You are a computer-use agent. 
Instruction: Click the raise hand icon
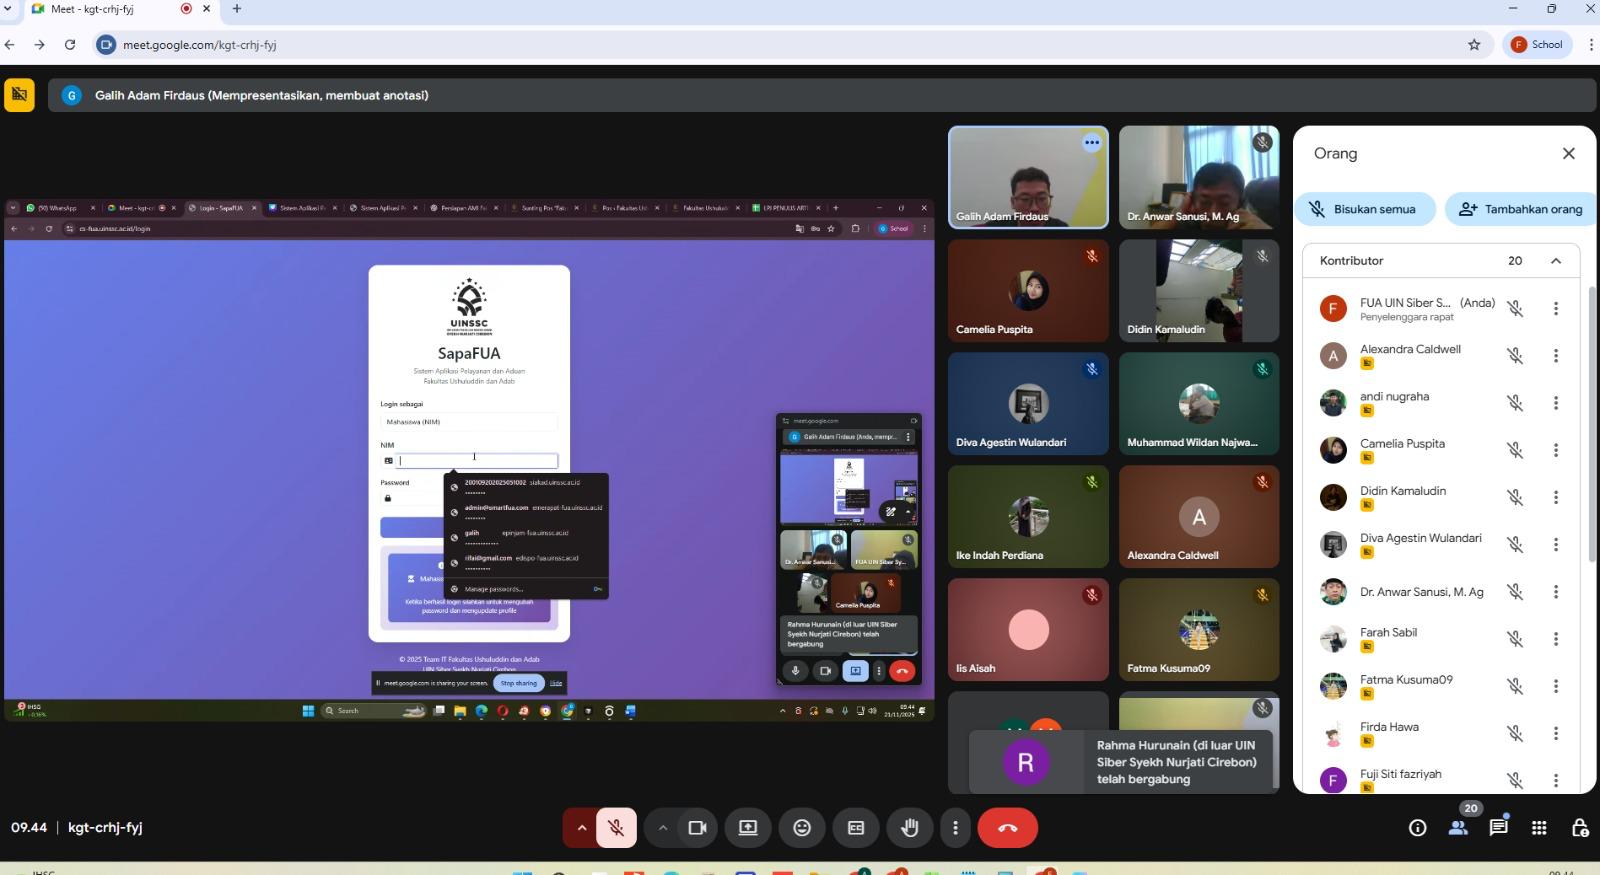[909, 828]
